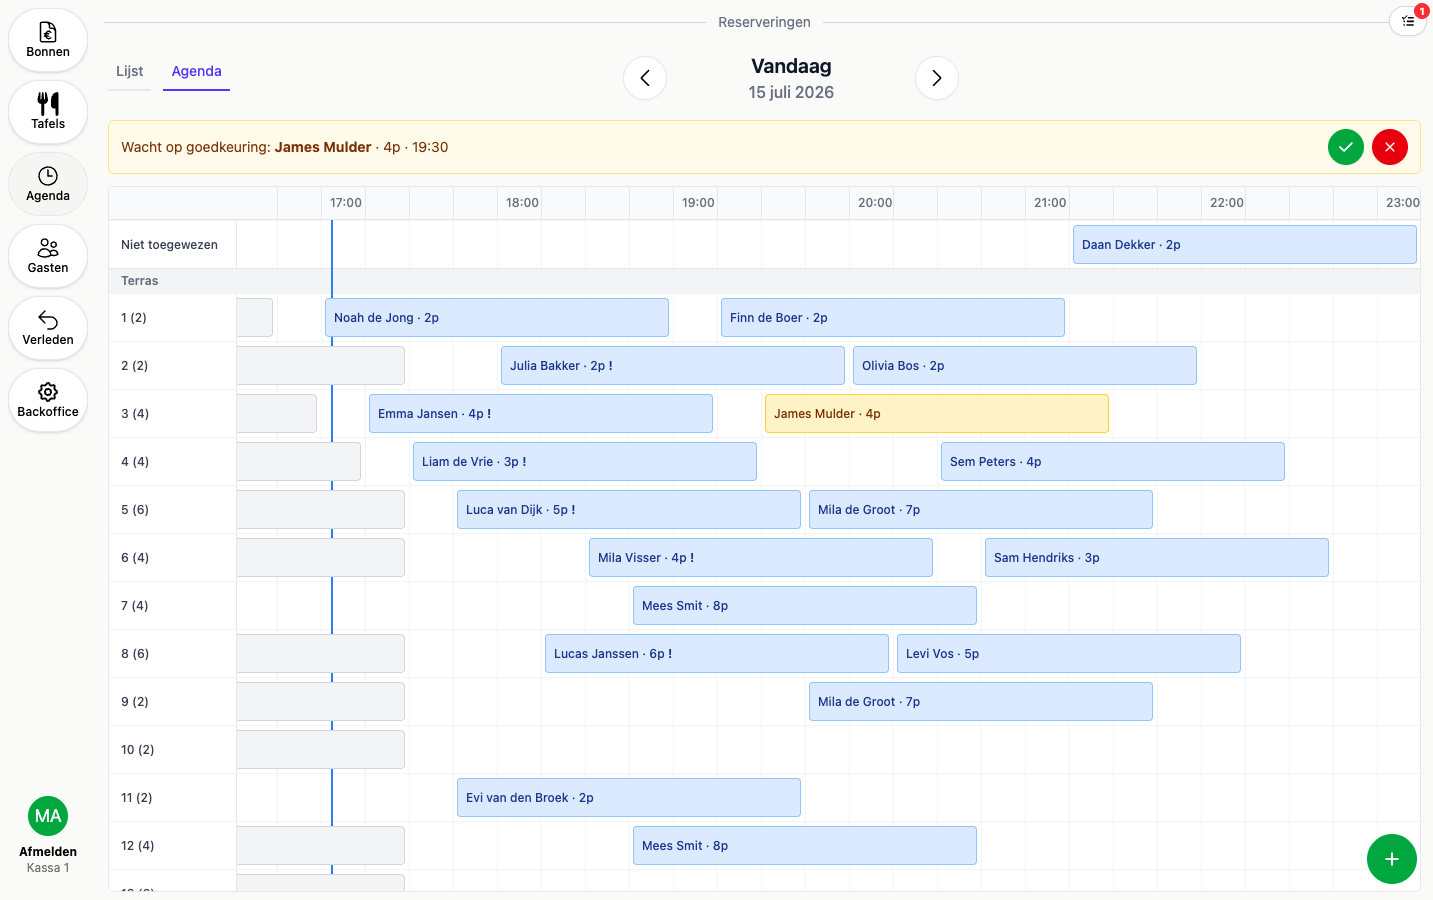The width and height of the screenshot is (1433, 900).
Task: Click the Vandaag date heading
Action: [791, 66]
